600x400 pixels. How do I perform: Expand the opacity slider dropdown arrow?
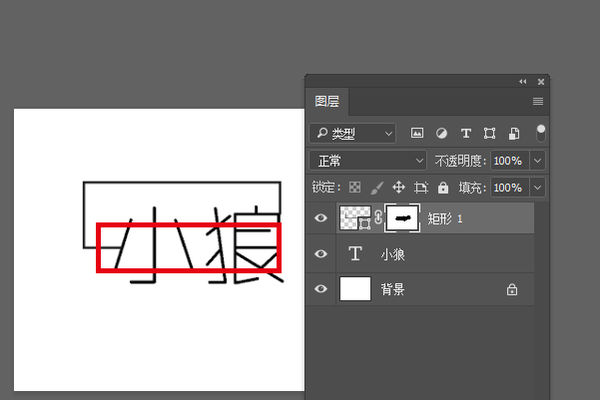pyautogui.click(x=537, y=161)
